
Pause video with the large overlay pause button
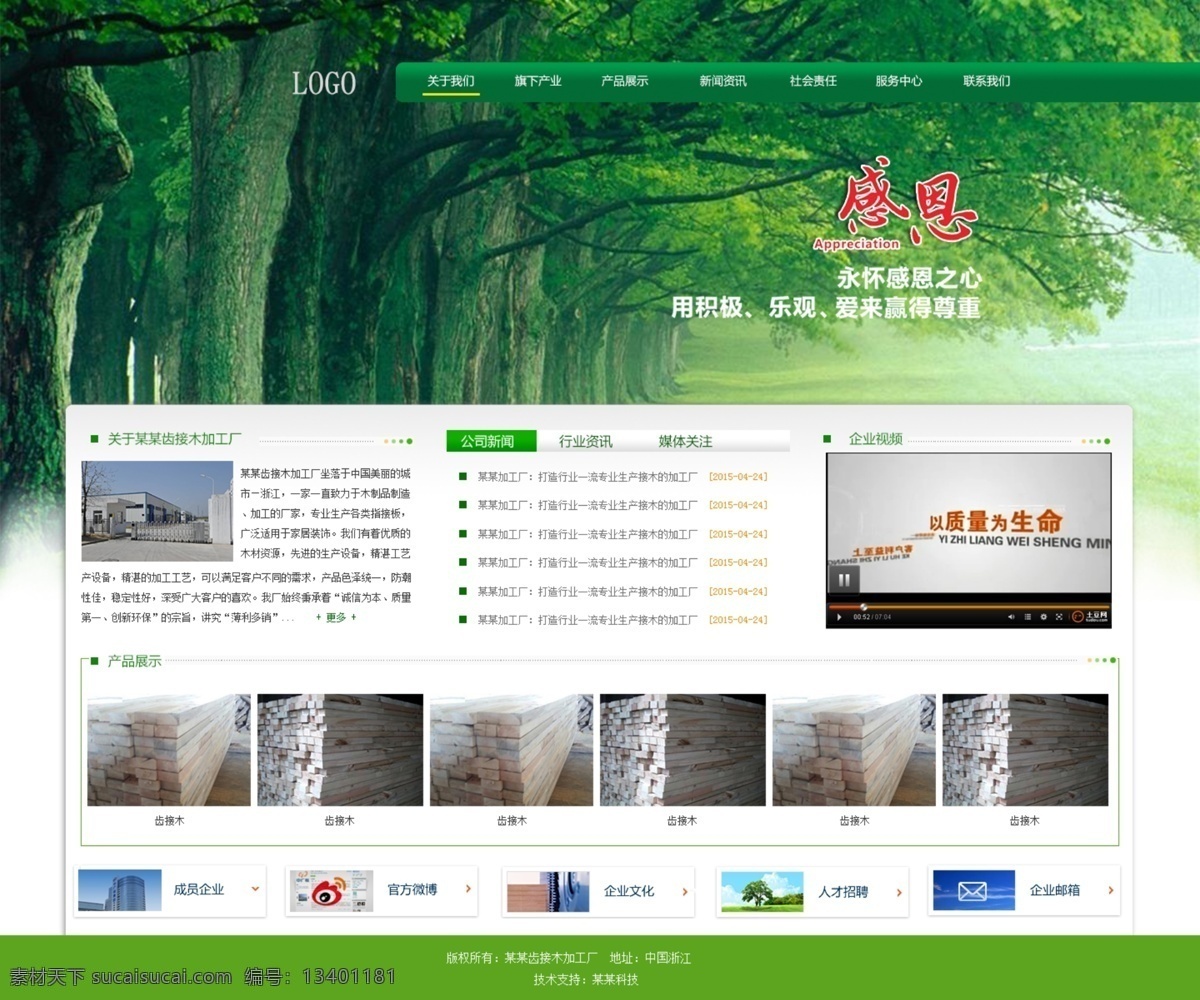[844, 579]
